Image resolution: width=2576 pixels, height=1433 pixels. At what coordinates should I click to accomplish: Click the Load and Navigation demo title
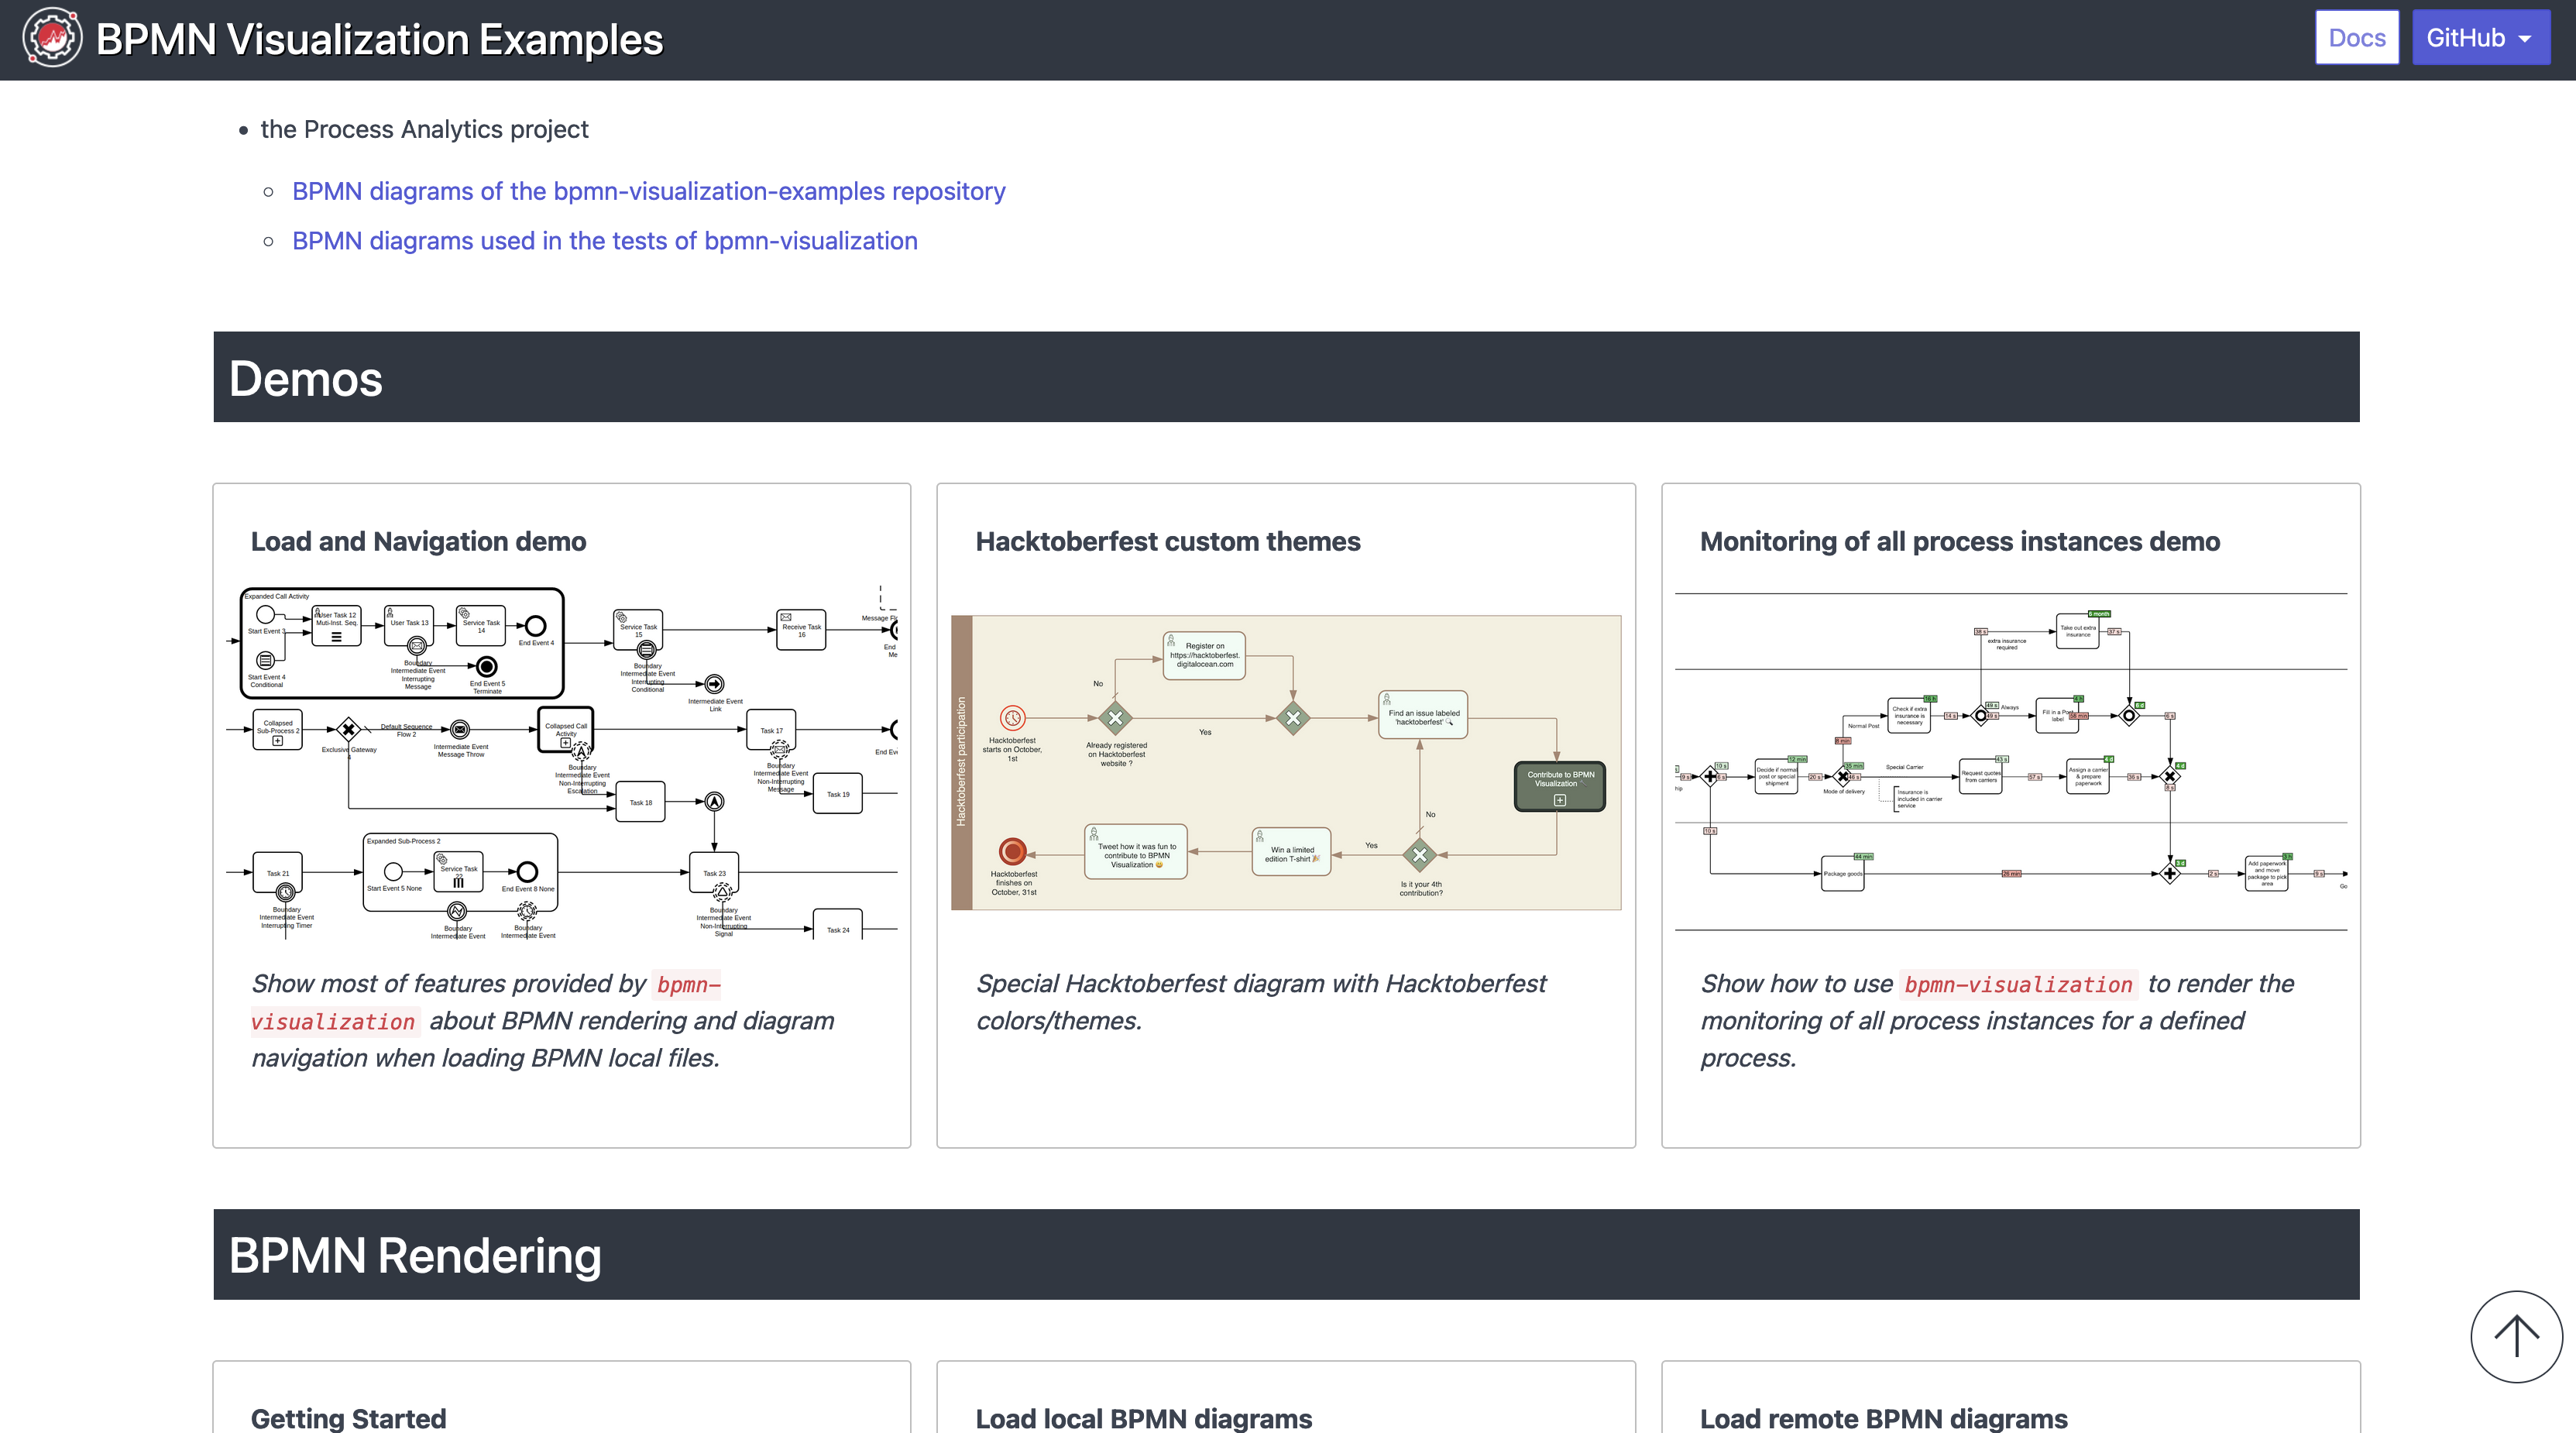[x=418, y=541]
